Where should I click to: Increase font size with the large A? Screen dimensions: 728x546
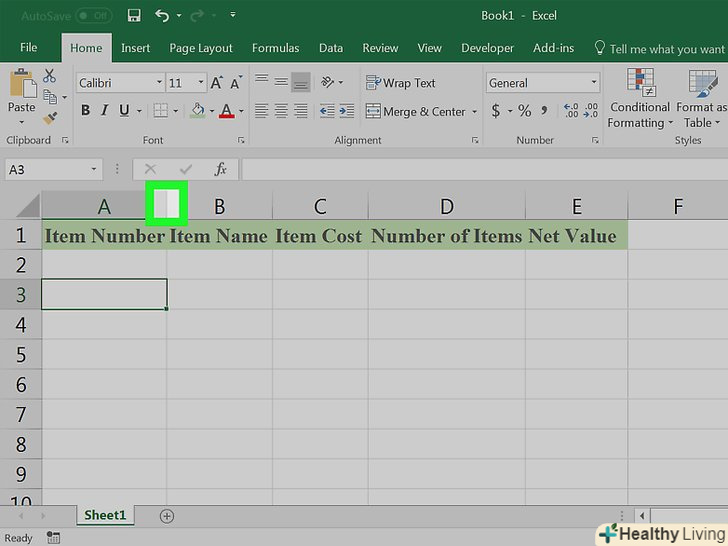pyautogui.click(x=216, y=83)
